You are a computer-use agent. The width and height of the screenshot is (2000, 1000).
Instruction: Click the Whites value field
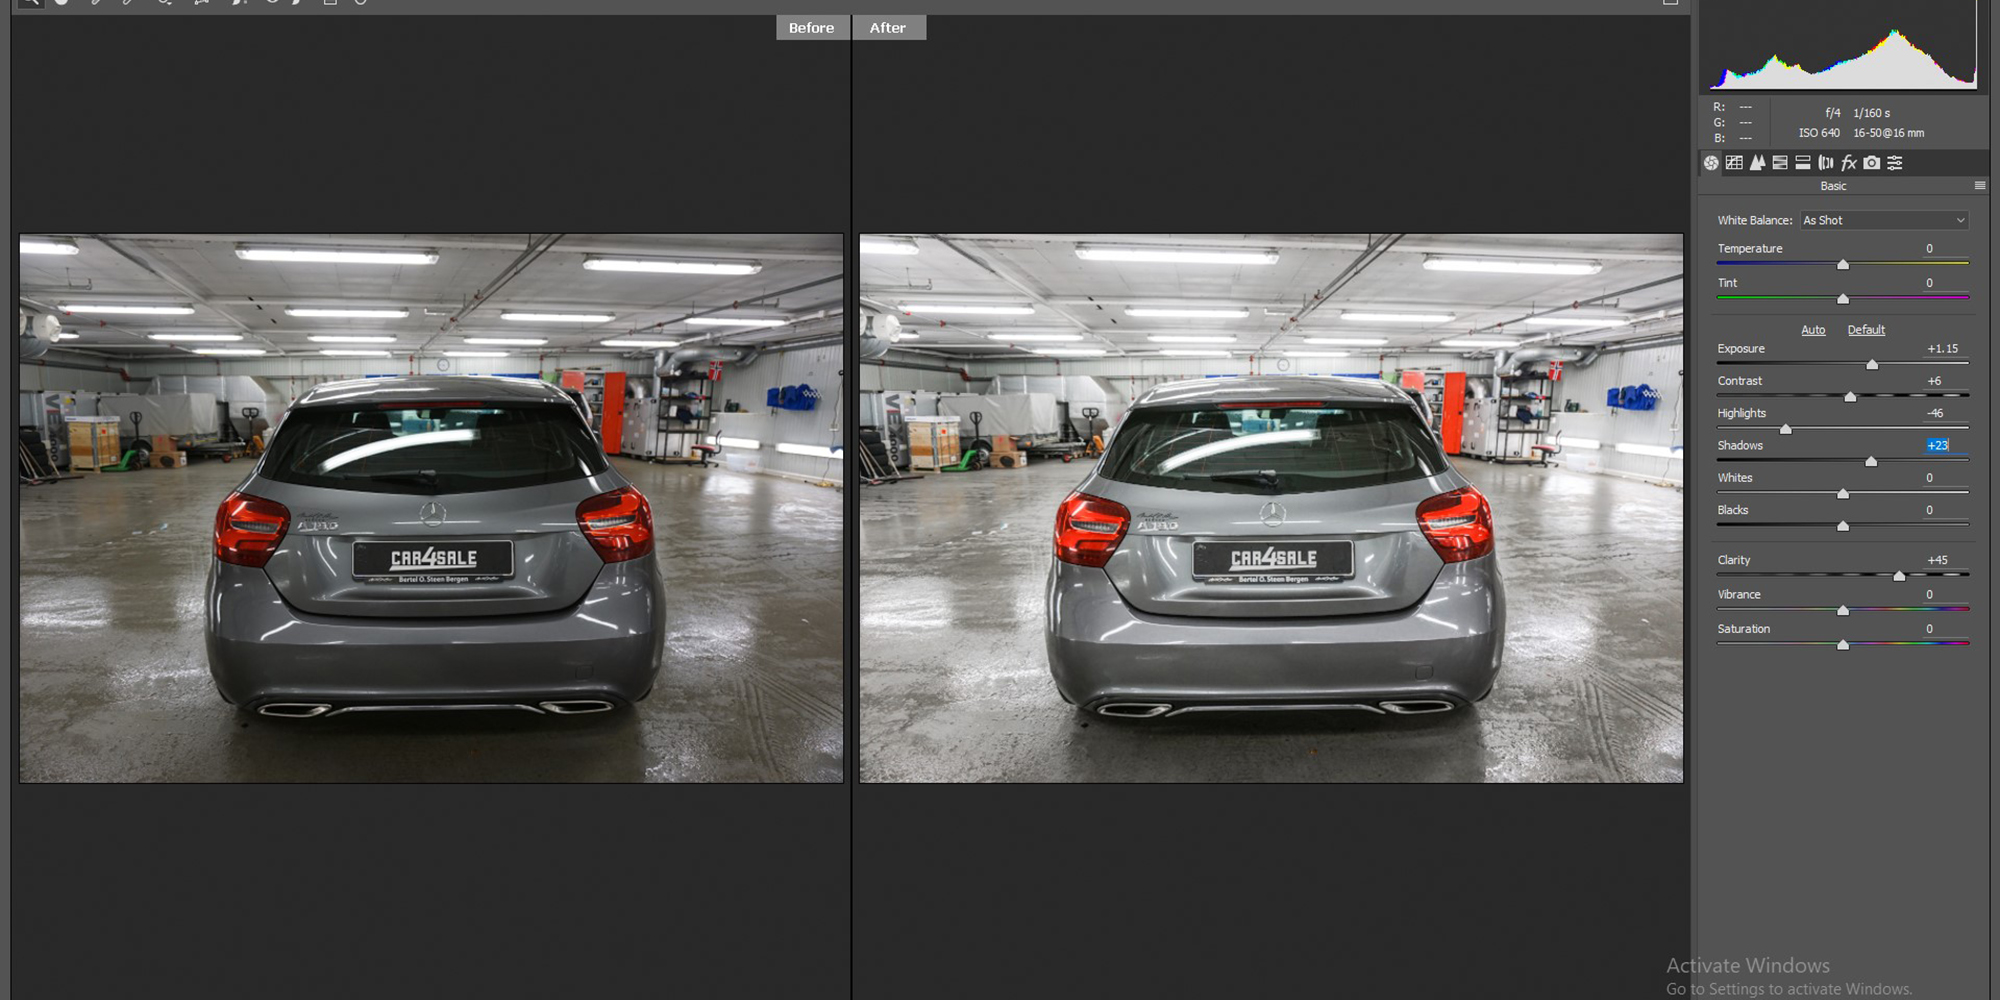pyautogui.click(x=1945, y=478)
